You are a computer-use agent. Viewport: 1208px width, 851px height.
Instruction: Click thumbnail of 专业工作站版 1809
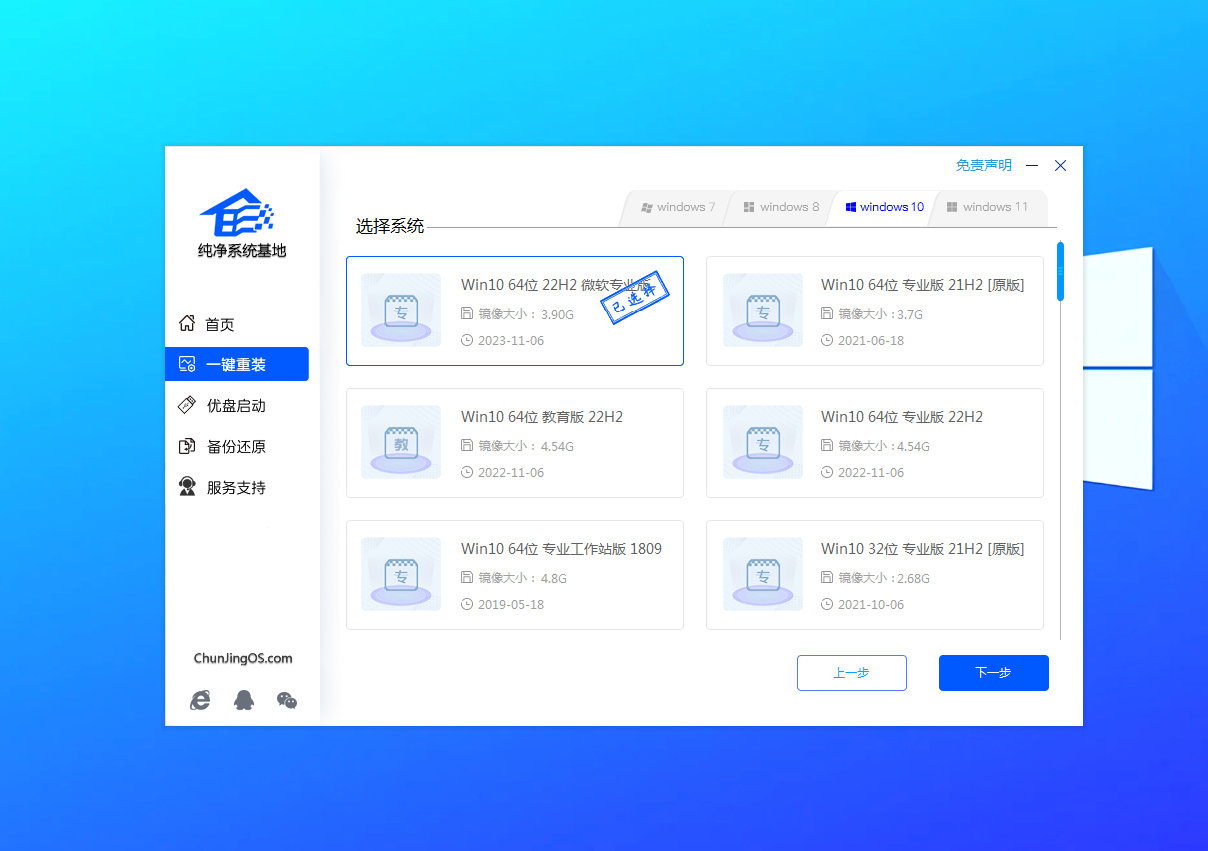401,574
